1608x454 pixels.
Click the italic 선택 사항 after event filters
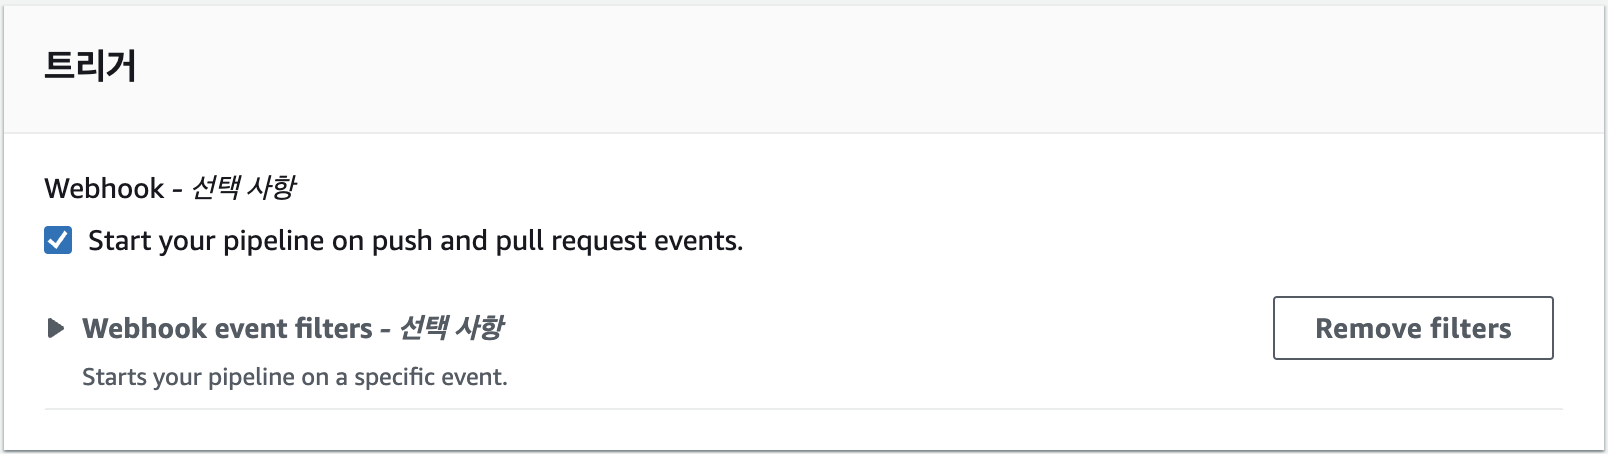(452, 328)
